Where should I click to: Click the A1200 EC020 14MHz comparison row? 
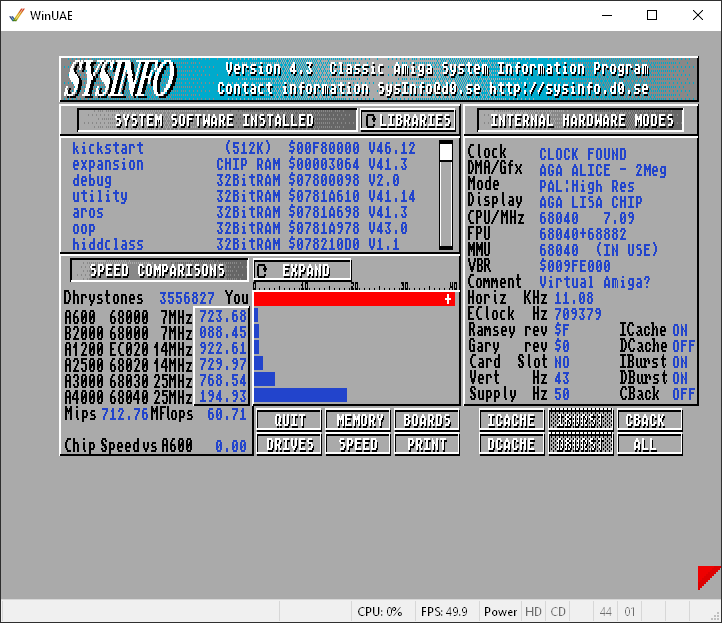pyautogui.click(x=156, y=349)
